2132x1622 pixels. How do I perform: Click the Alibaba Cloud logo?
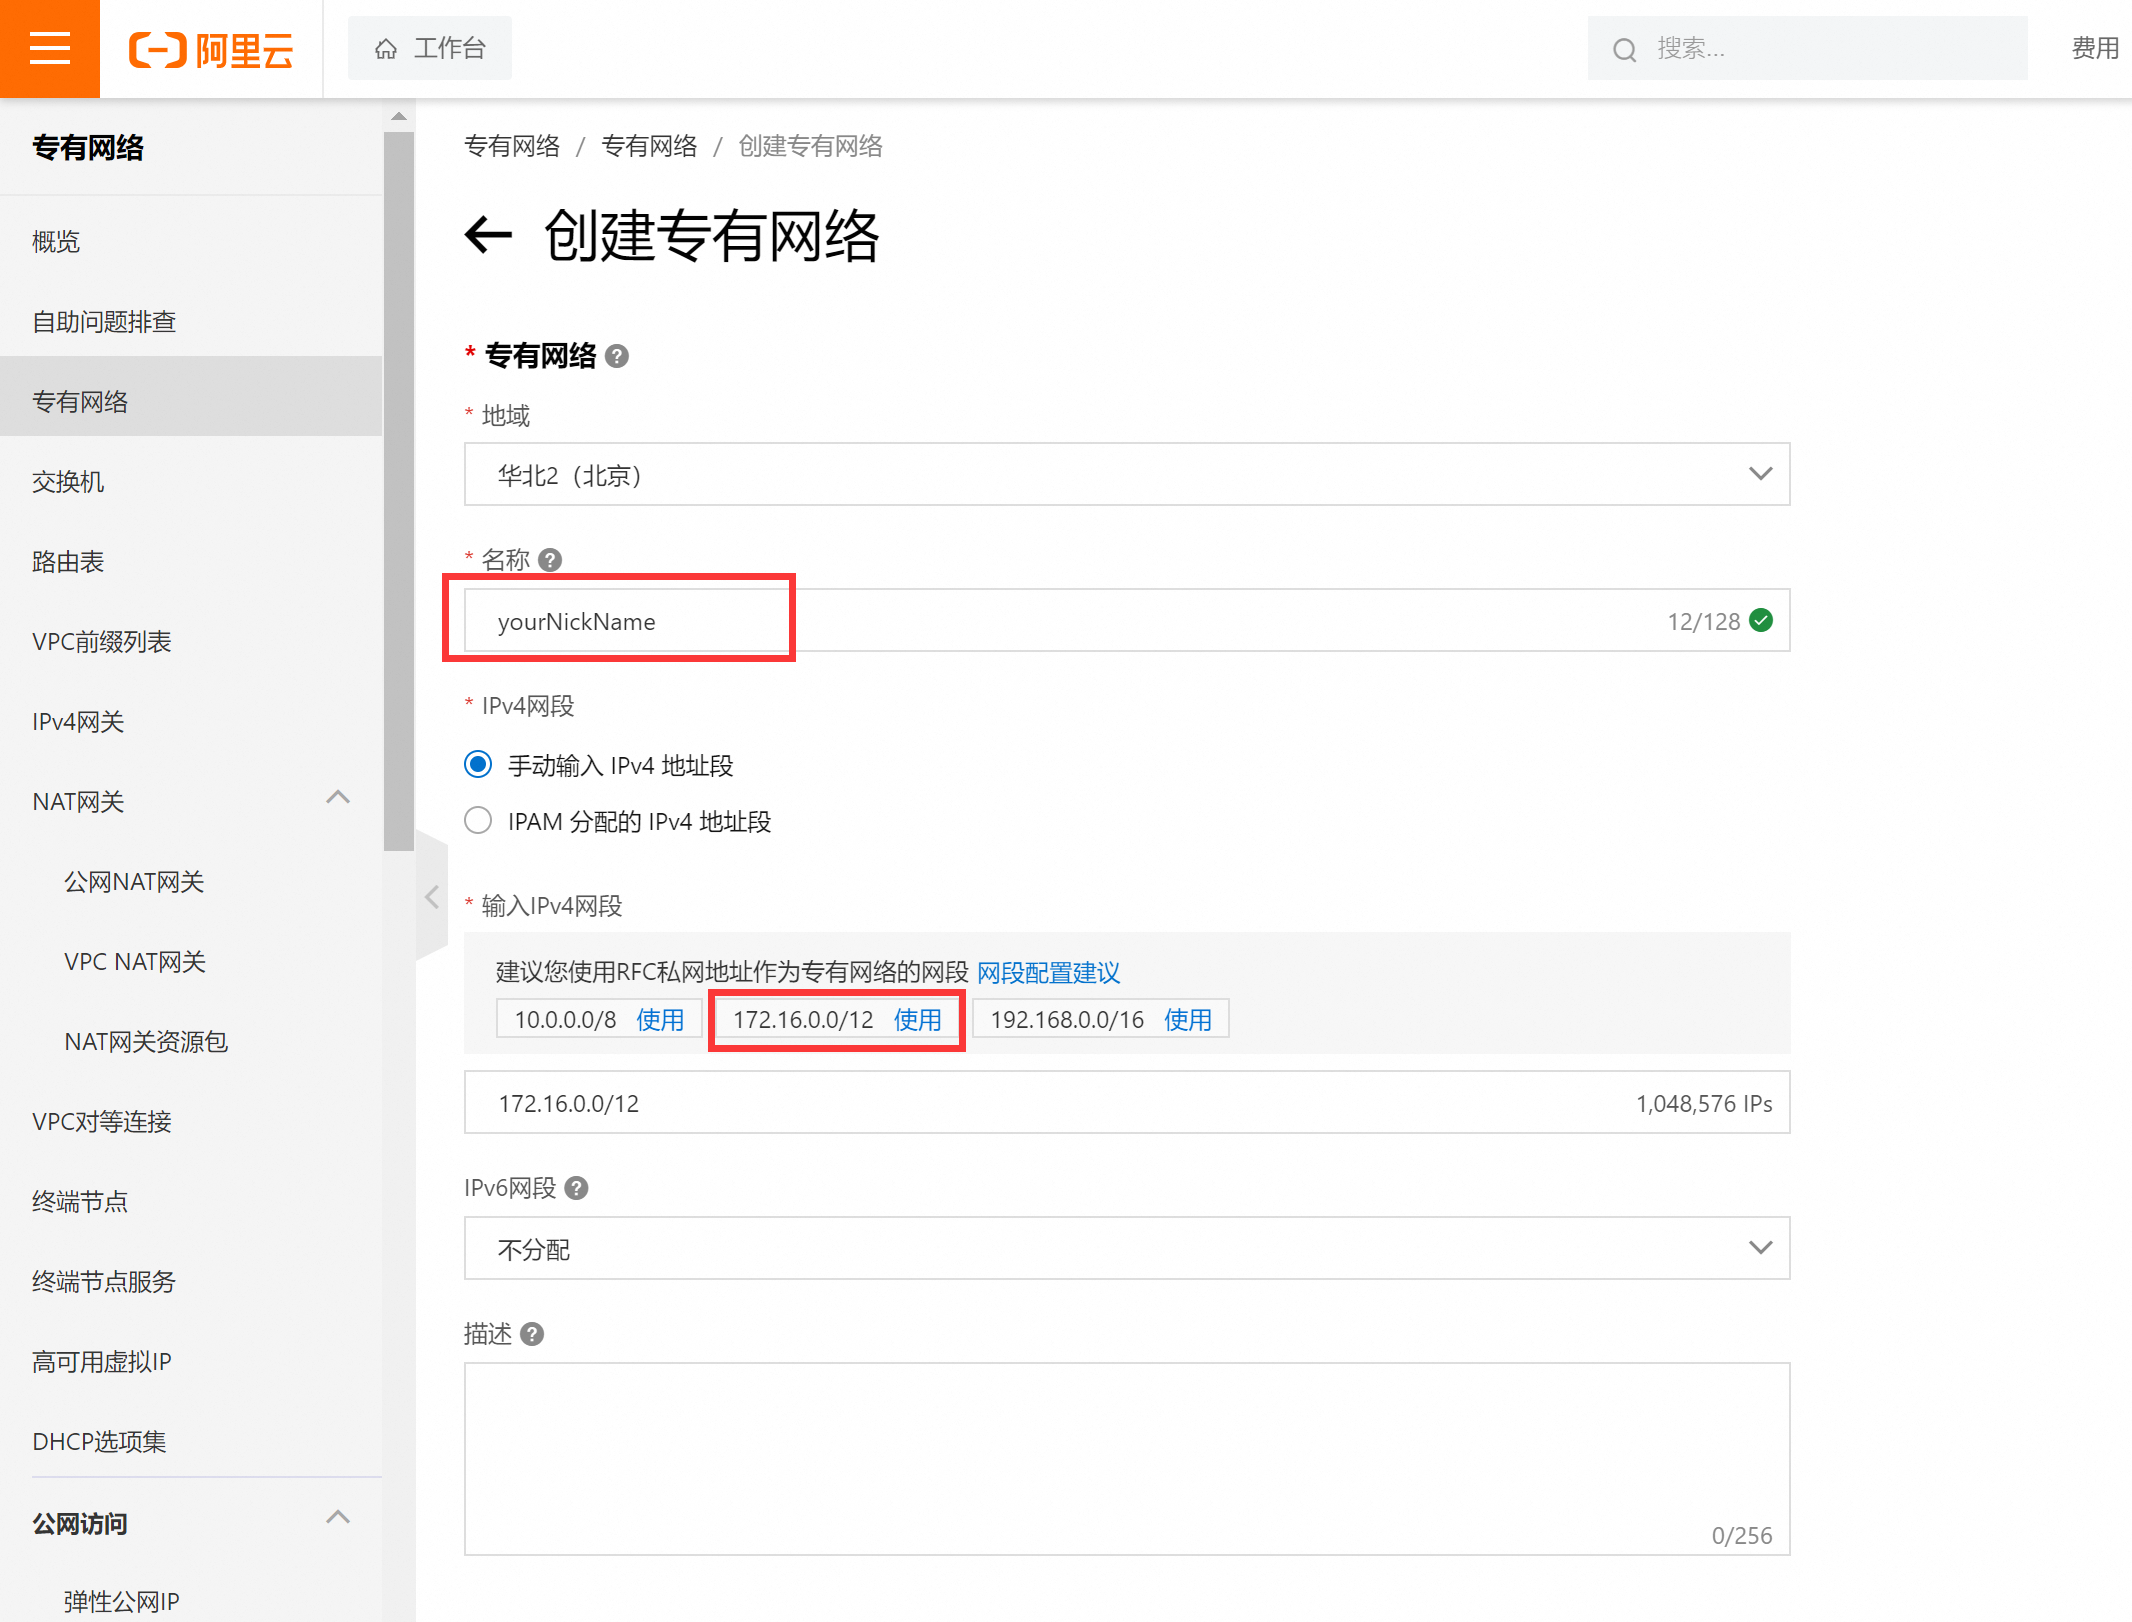211,49
